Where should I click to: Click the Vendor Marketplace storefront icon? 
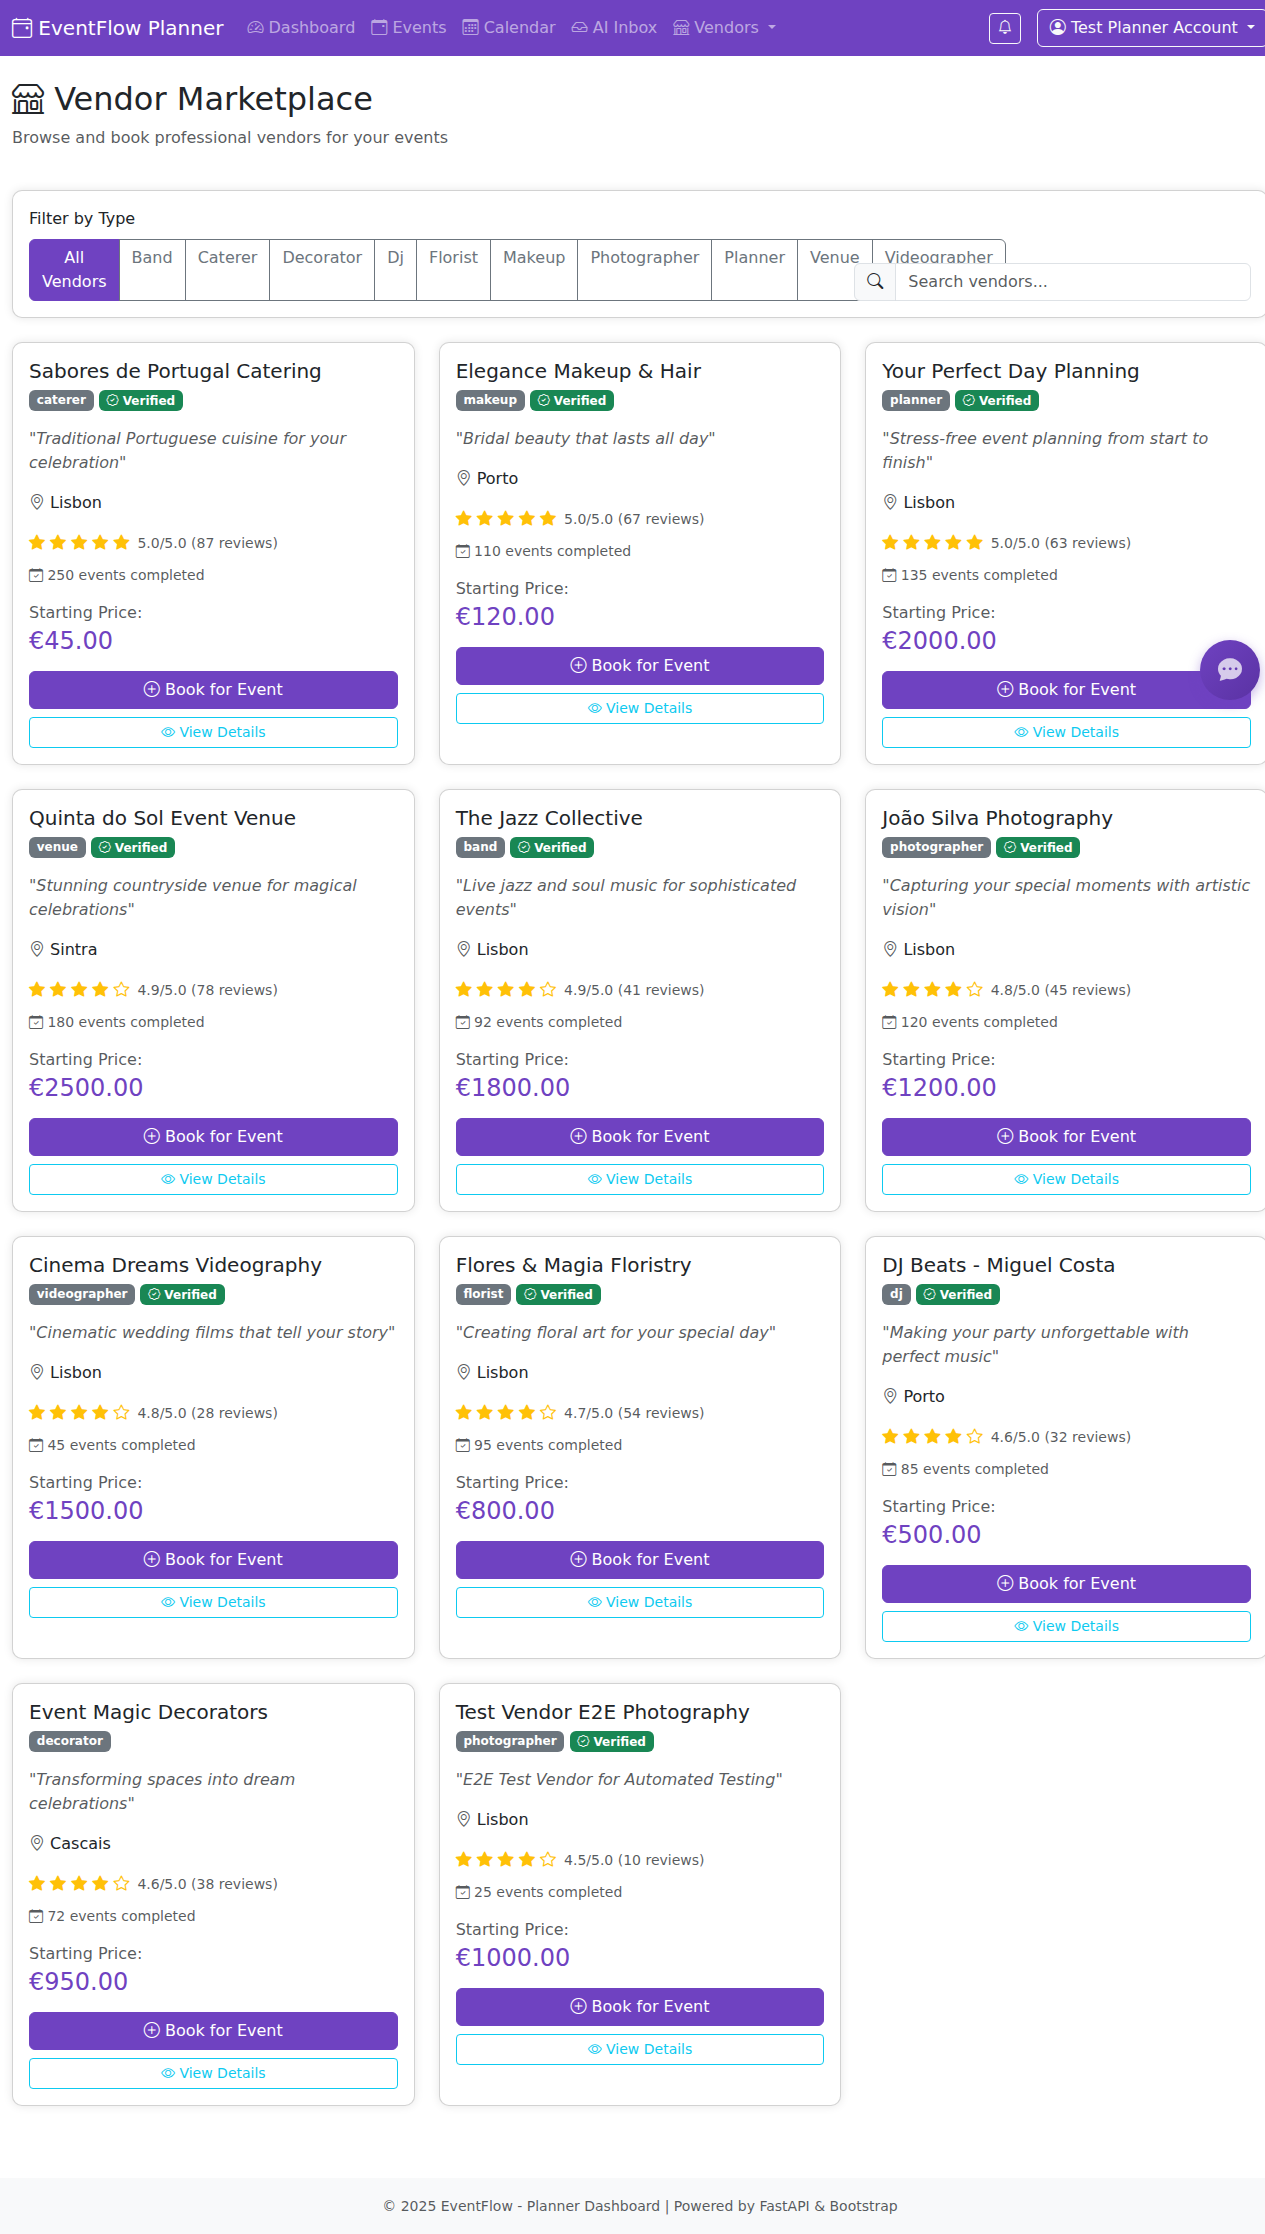28,99
